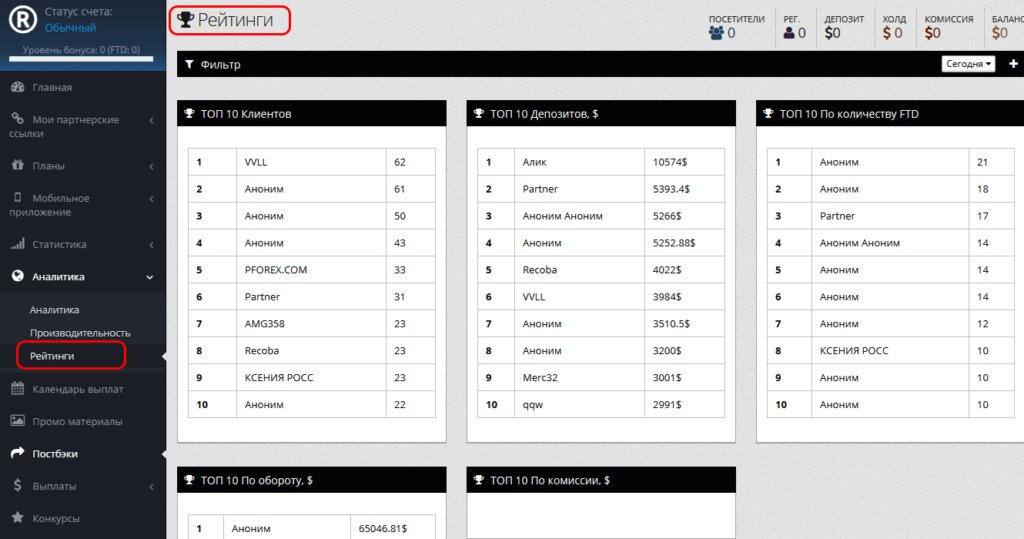Open Рейтинги in the sidebar
The height and width of the screenshot is (539, 1024).
[x=52, y=355]
